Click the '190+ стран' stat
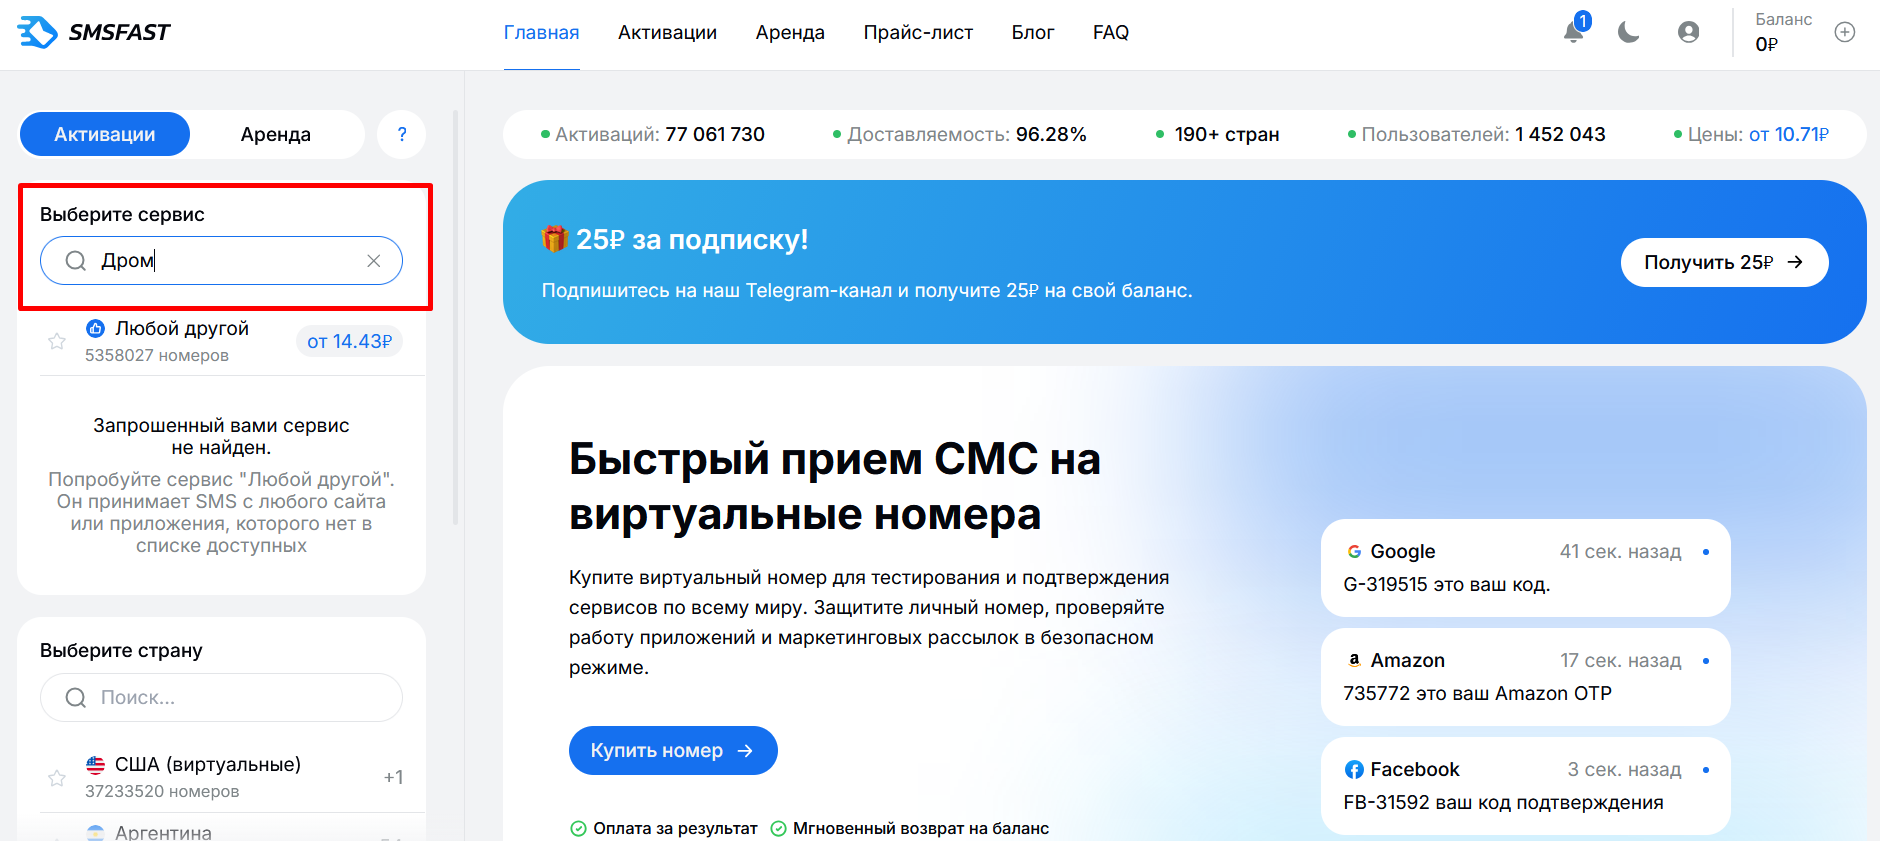Image resolution: width=1880 pixels, height=841 pixels. 1217,134
